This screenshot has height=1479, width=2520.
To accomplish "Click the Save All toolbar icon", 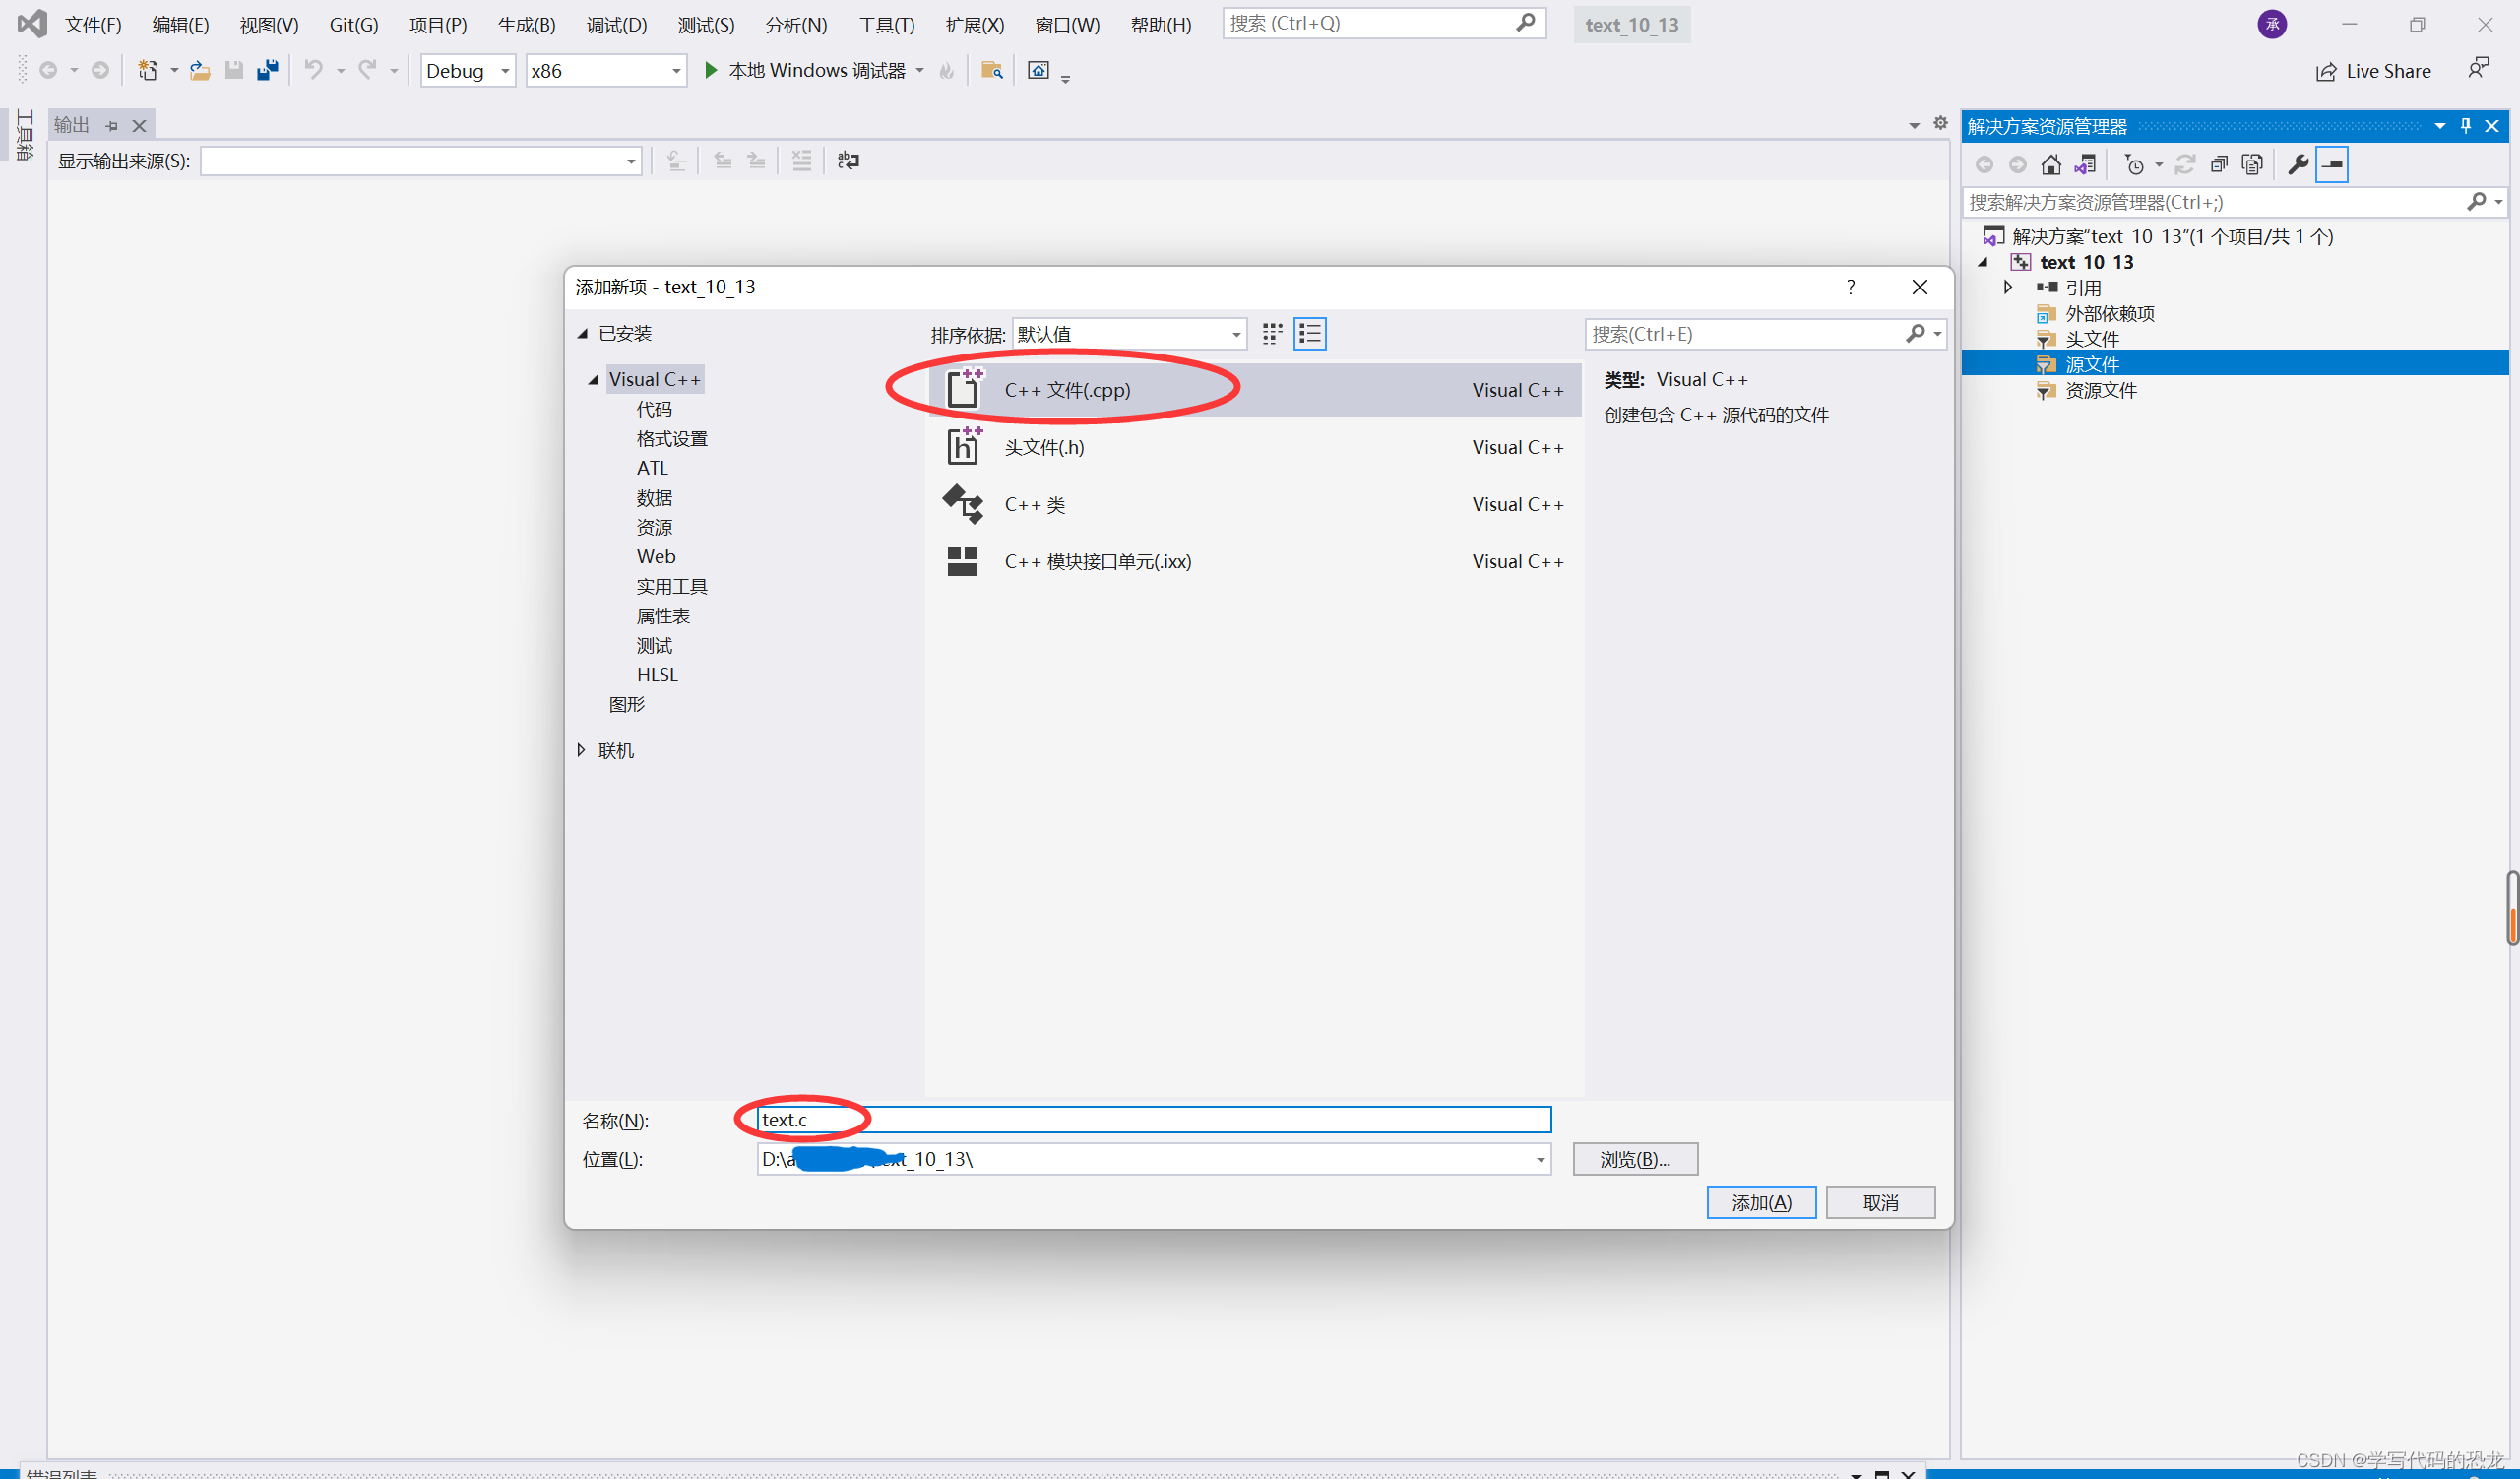I will [267, 70].
